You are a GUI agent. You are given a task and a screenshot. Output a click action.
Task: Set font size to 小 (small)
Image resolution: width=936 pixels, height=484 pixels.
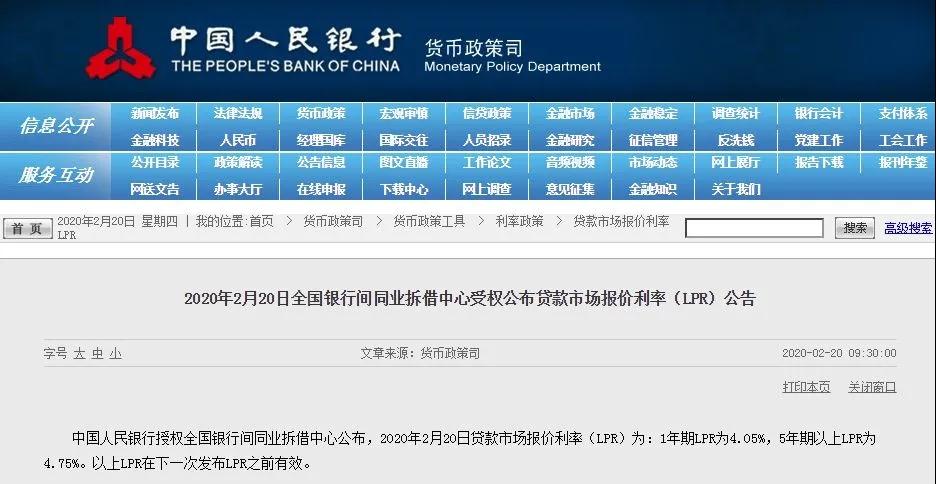115,354
